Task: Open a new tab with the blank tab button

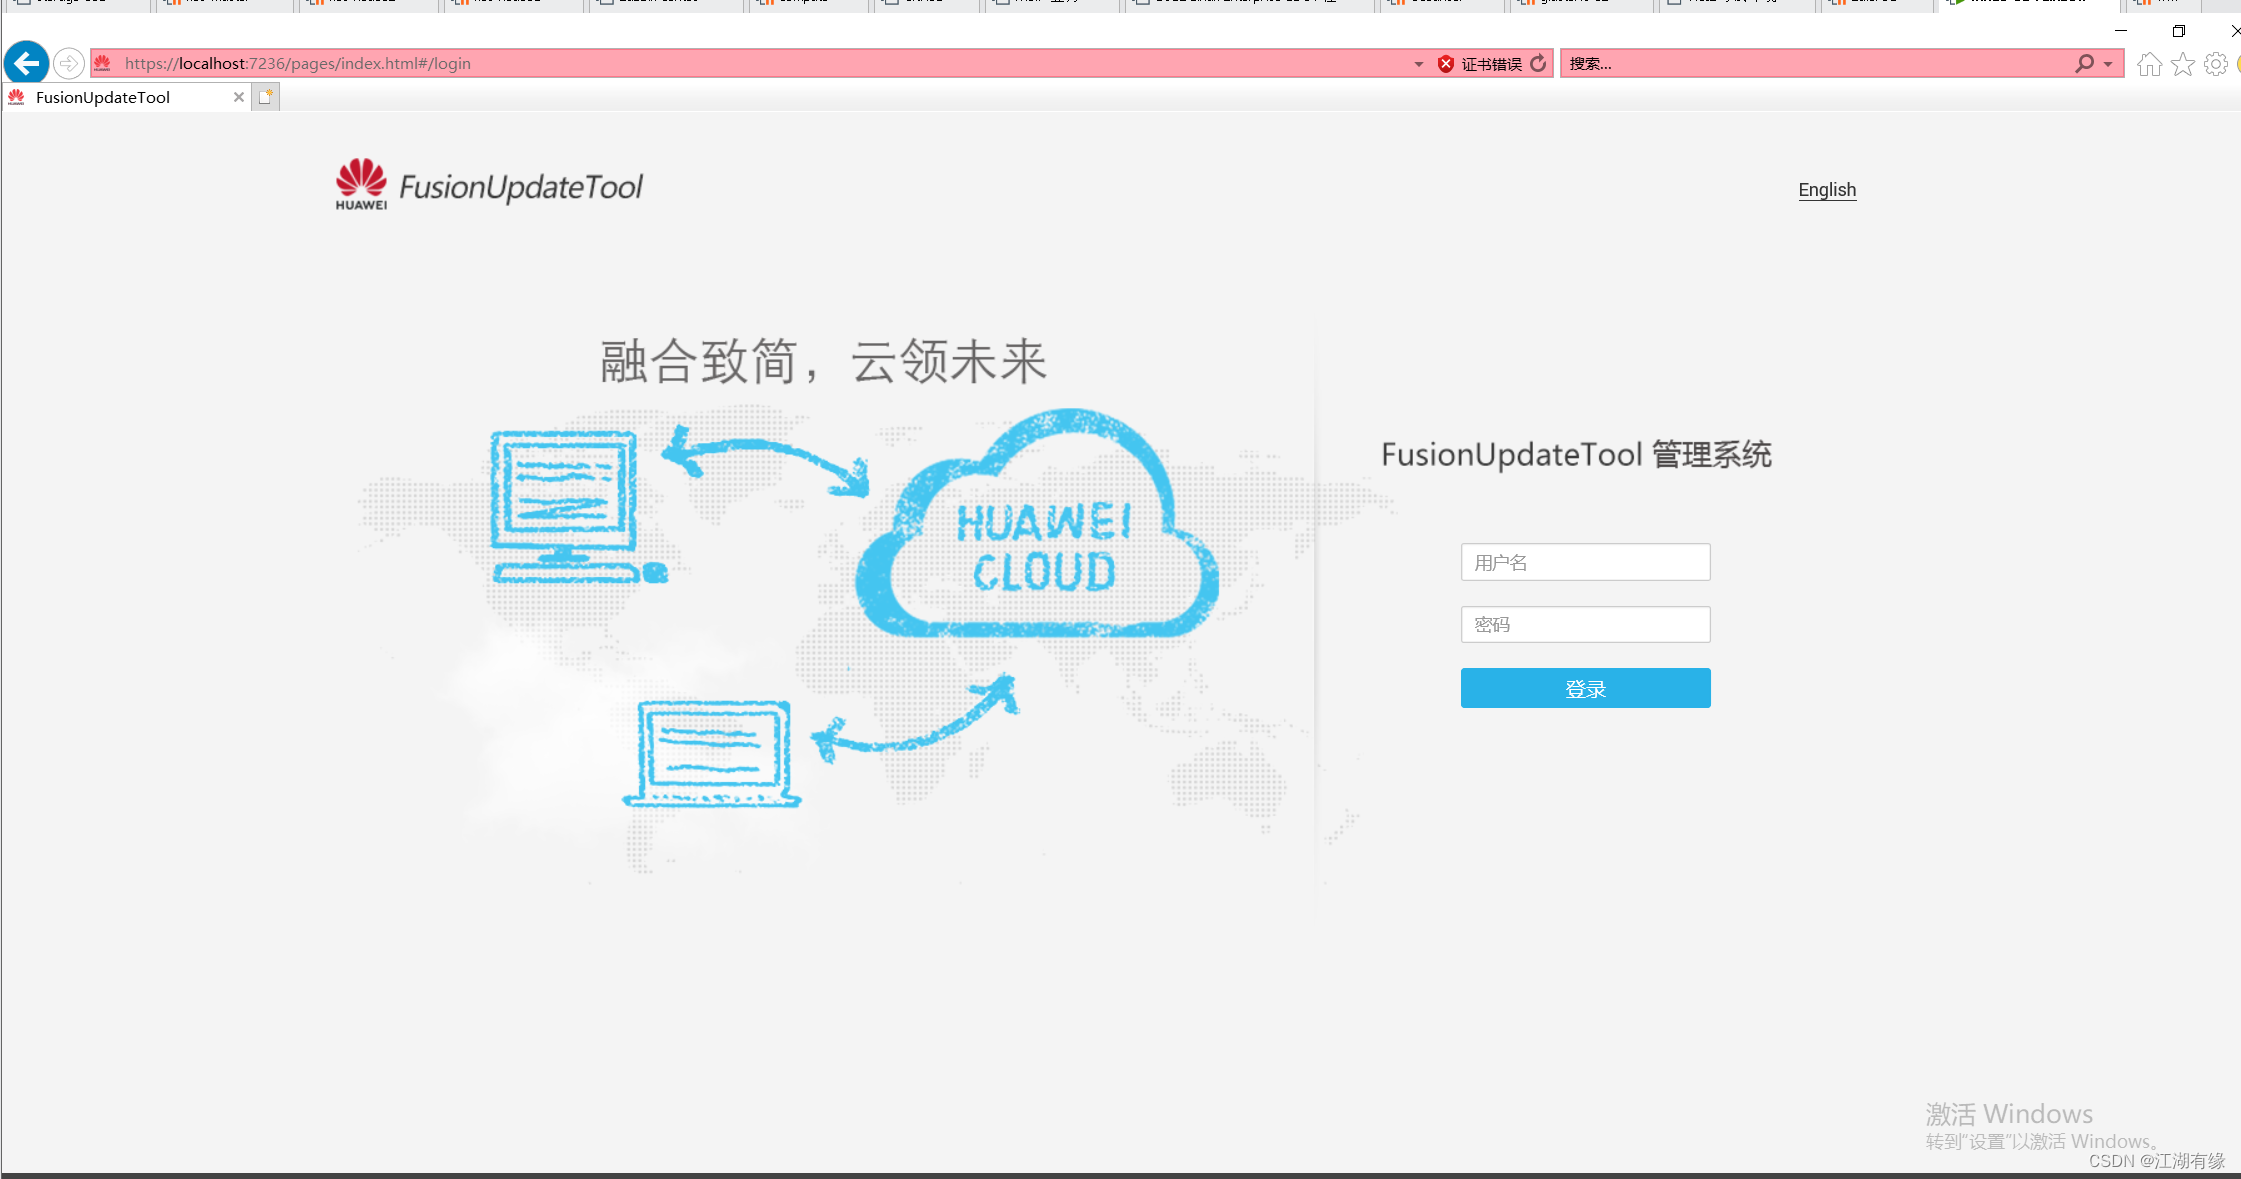Action: (x=265, y=97)
